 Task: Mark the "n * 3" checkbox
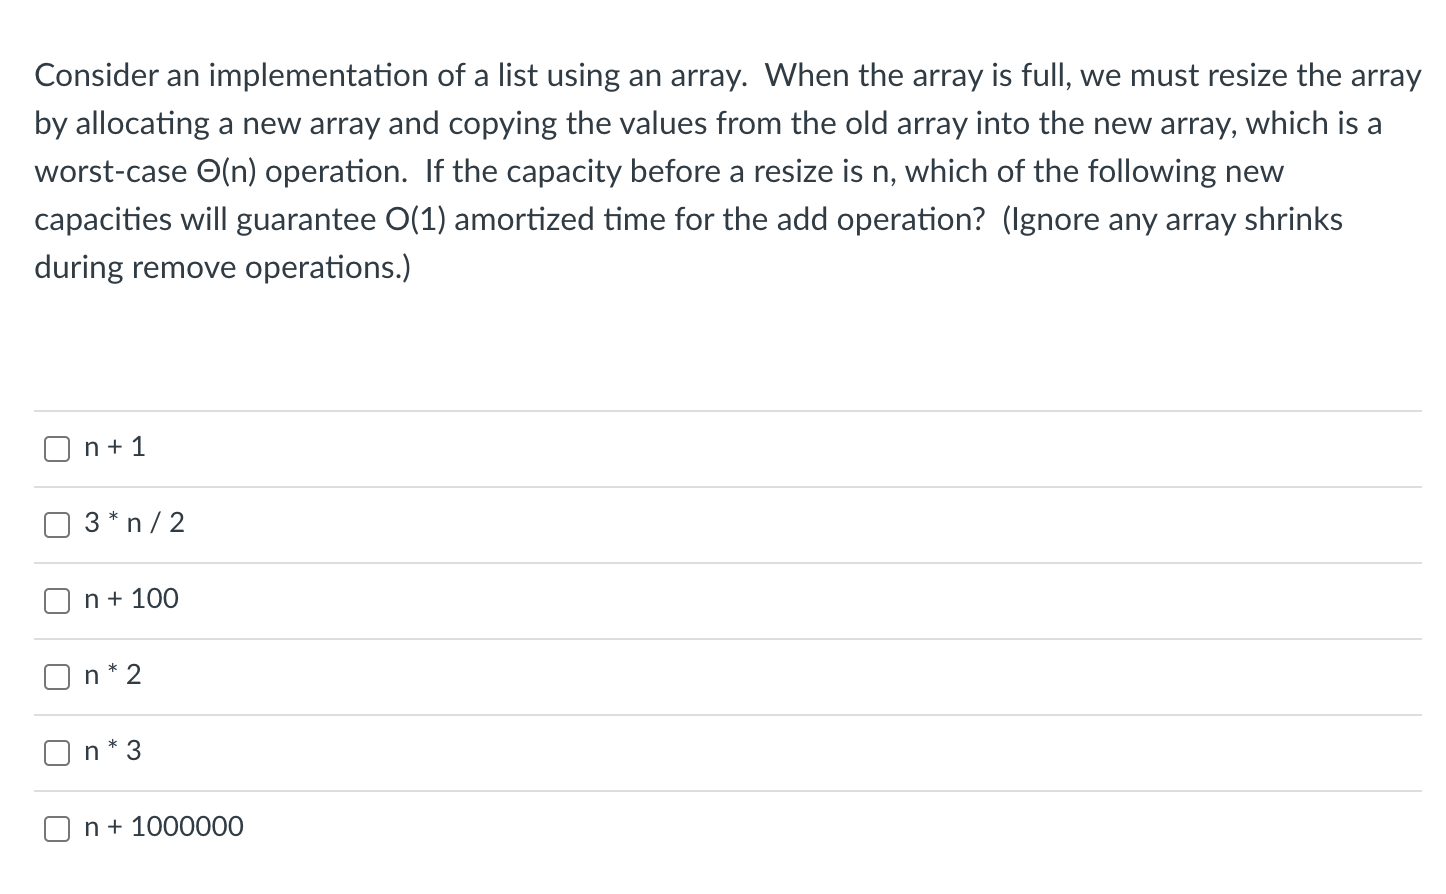click(57, 753)
